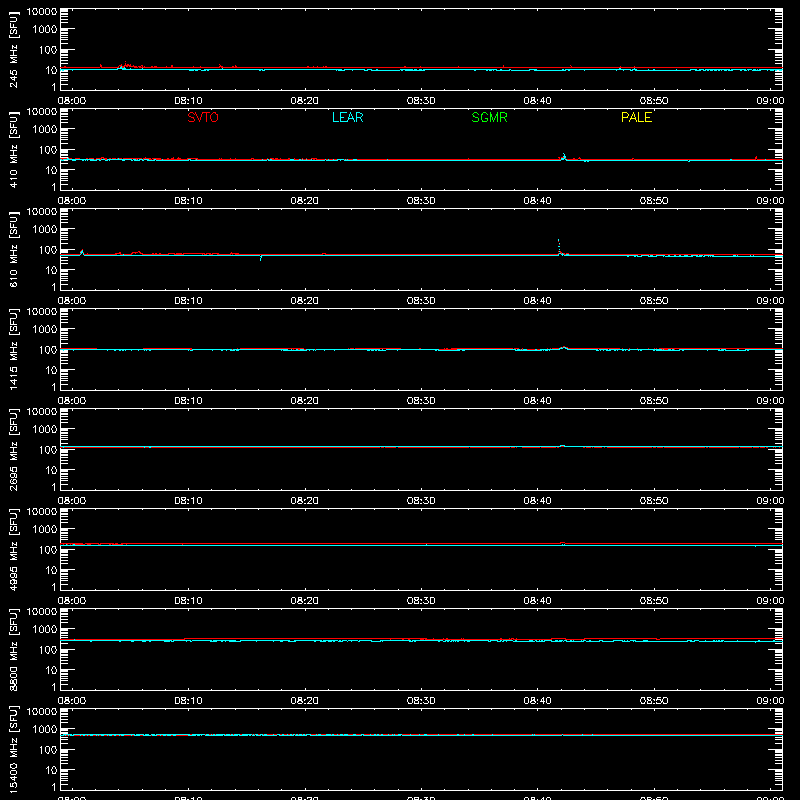Click the 08:40 tick under the 410 MHz plot
This screenshot has height=800, width=800.
click(537, 201)
